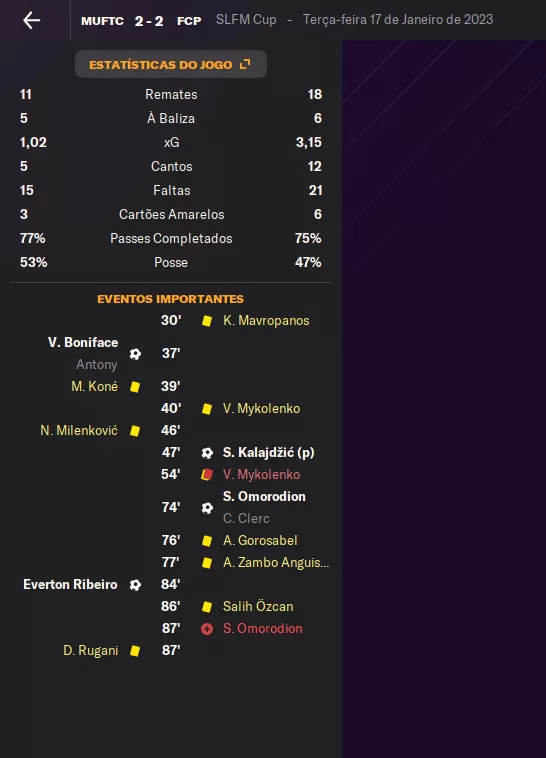Viewport: 546px width, 758px height.
Task: Click M. Koné's yellow card icon
Action: 135,387
